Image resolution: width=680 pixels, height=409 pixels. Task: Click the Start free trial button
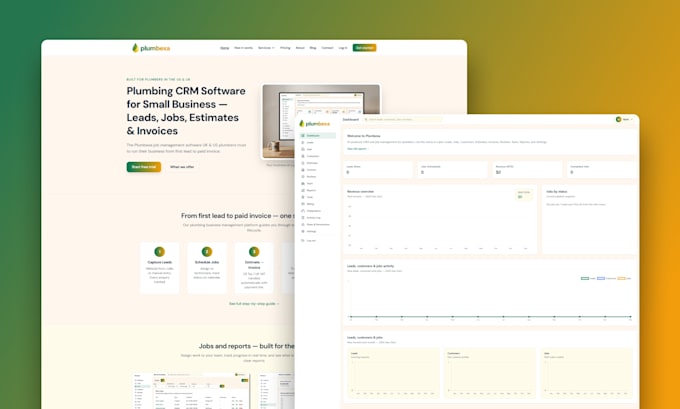click(144, 167)
